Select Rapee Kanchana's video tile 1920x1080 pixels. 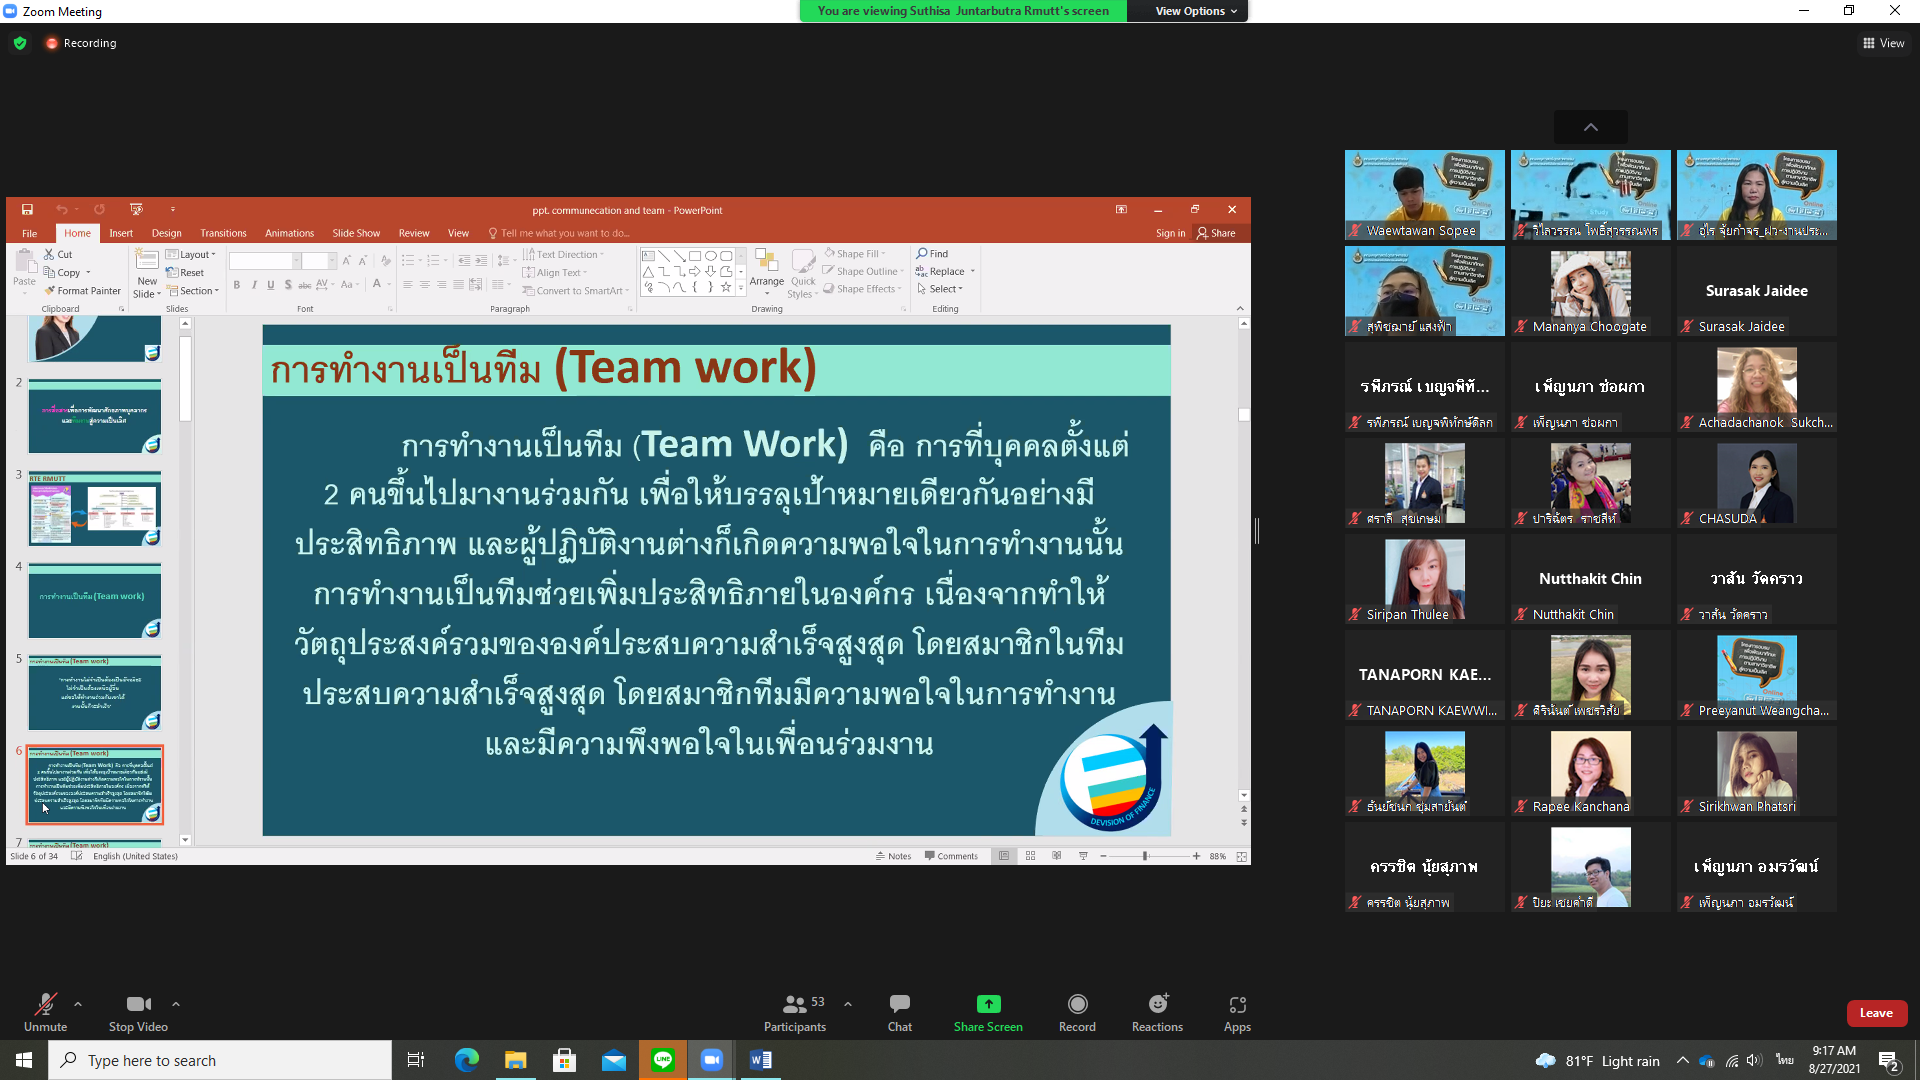point(1590,771)
